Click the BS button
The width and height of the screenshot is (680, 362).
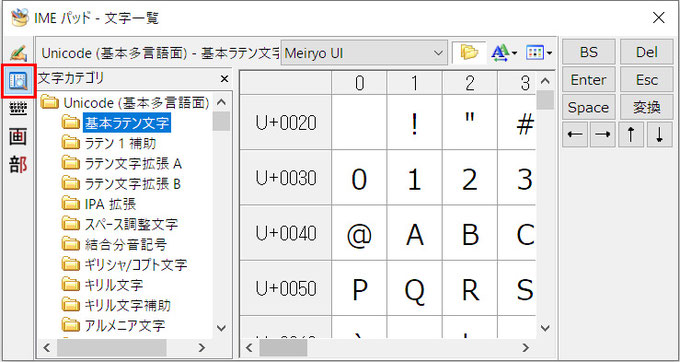[588, 52]
